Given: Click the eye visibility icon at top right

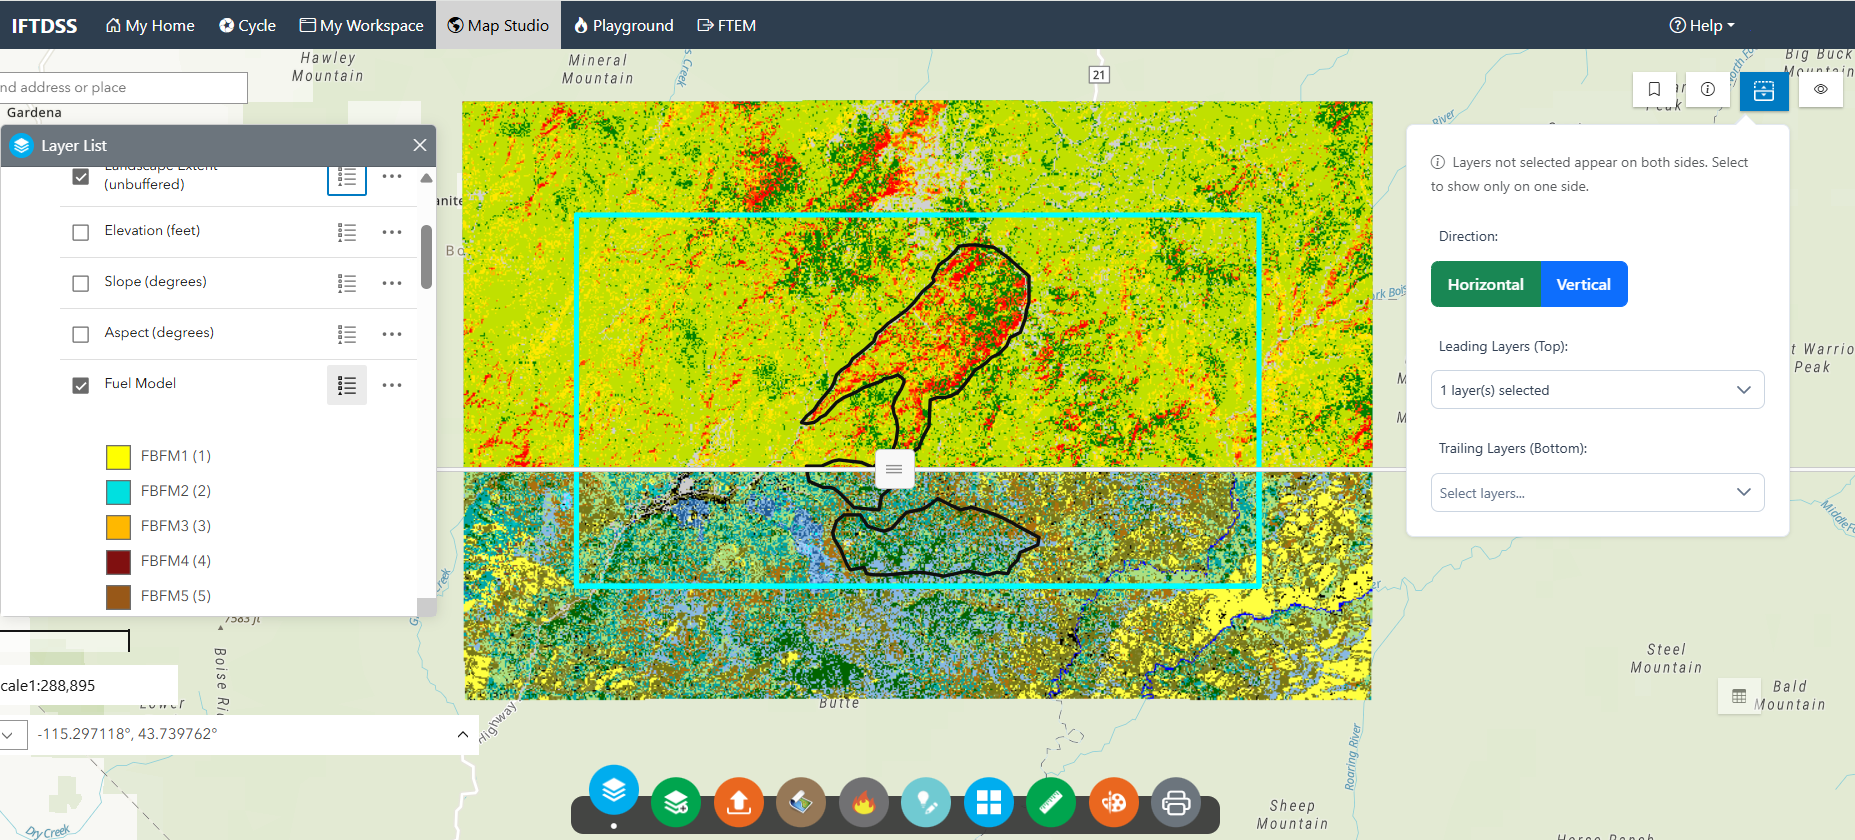Looking at the screenshot, I should [1821, 89].
